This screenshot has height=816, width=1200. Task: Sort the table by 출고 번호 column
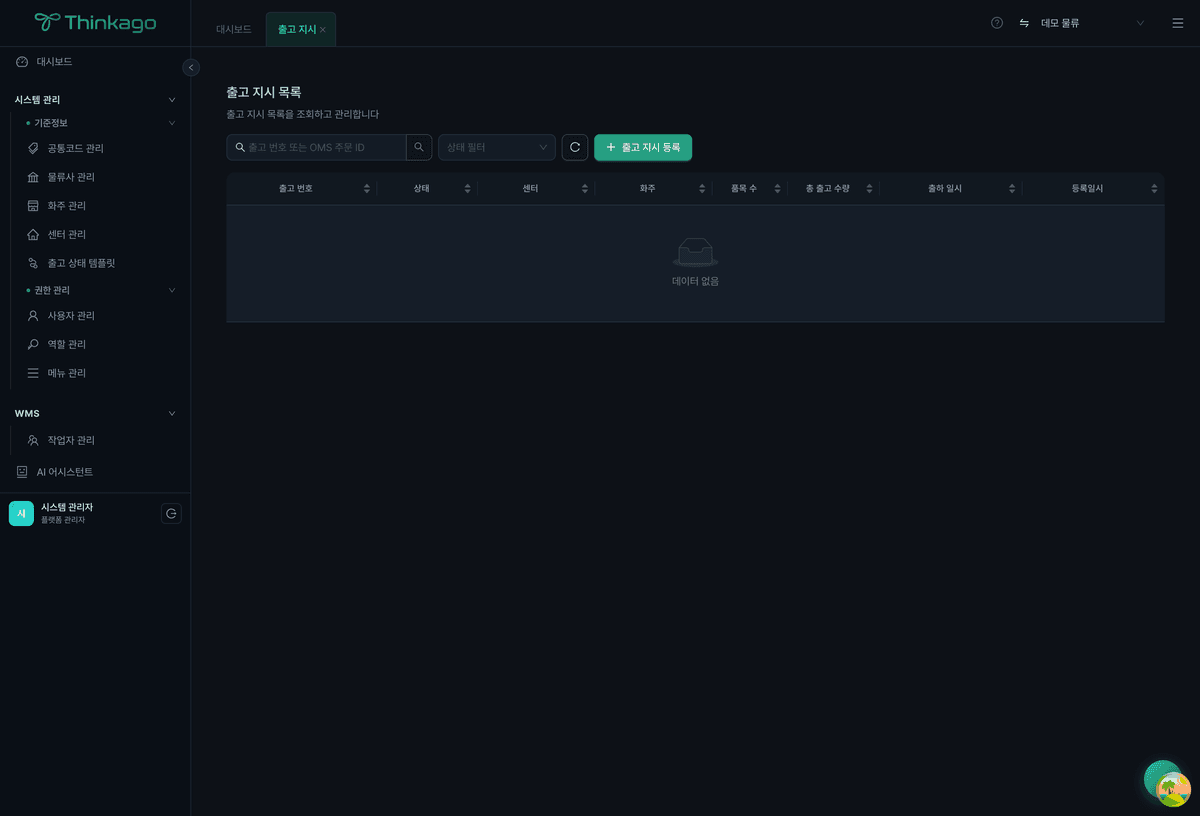click(296, 189)
